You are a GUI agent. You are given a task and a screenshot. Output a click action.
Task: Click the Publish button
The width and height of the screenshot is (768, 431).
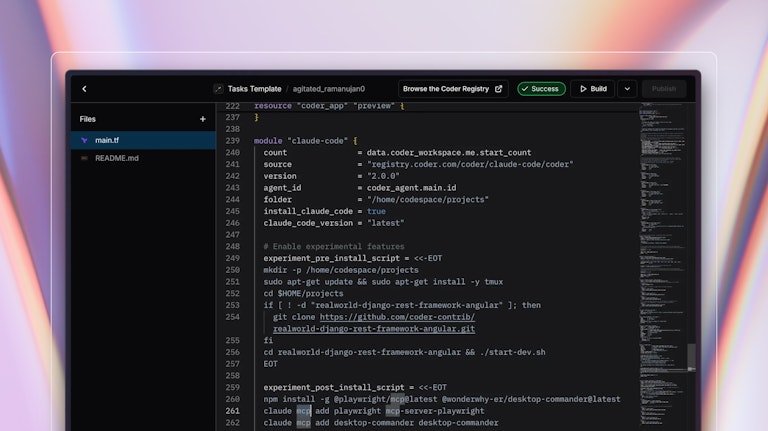(x=664, y=89)
